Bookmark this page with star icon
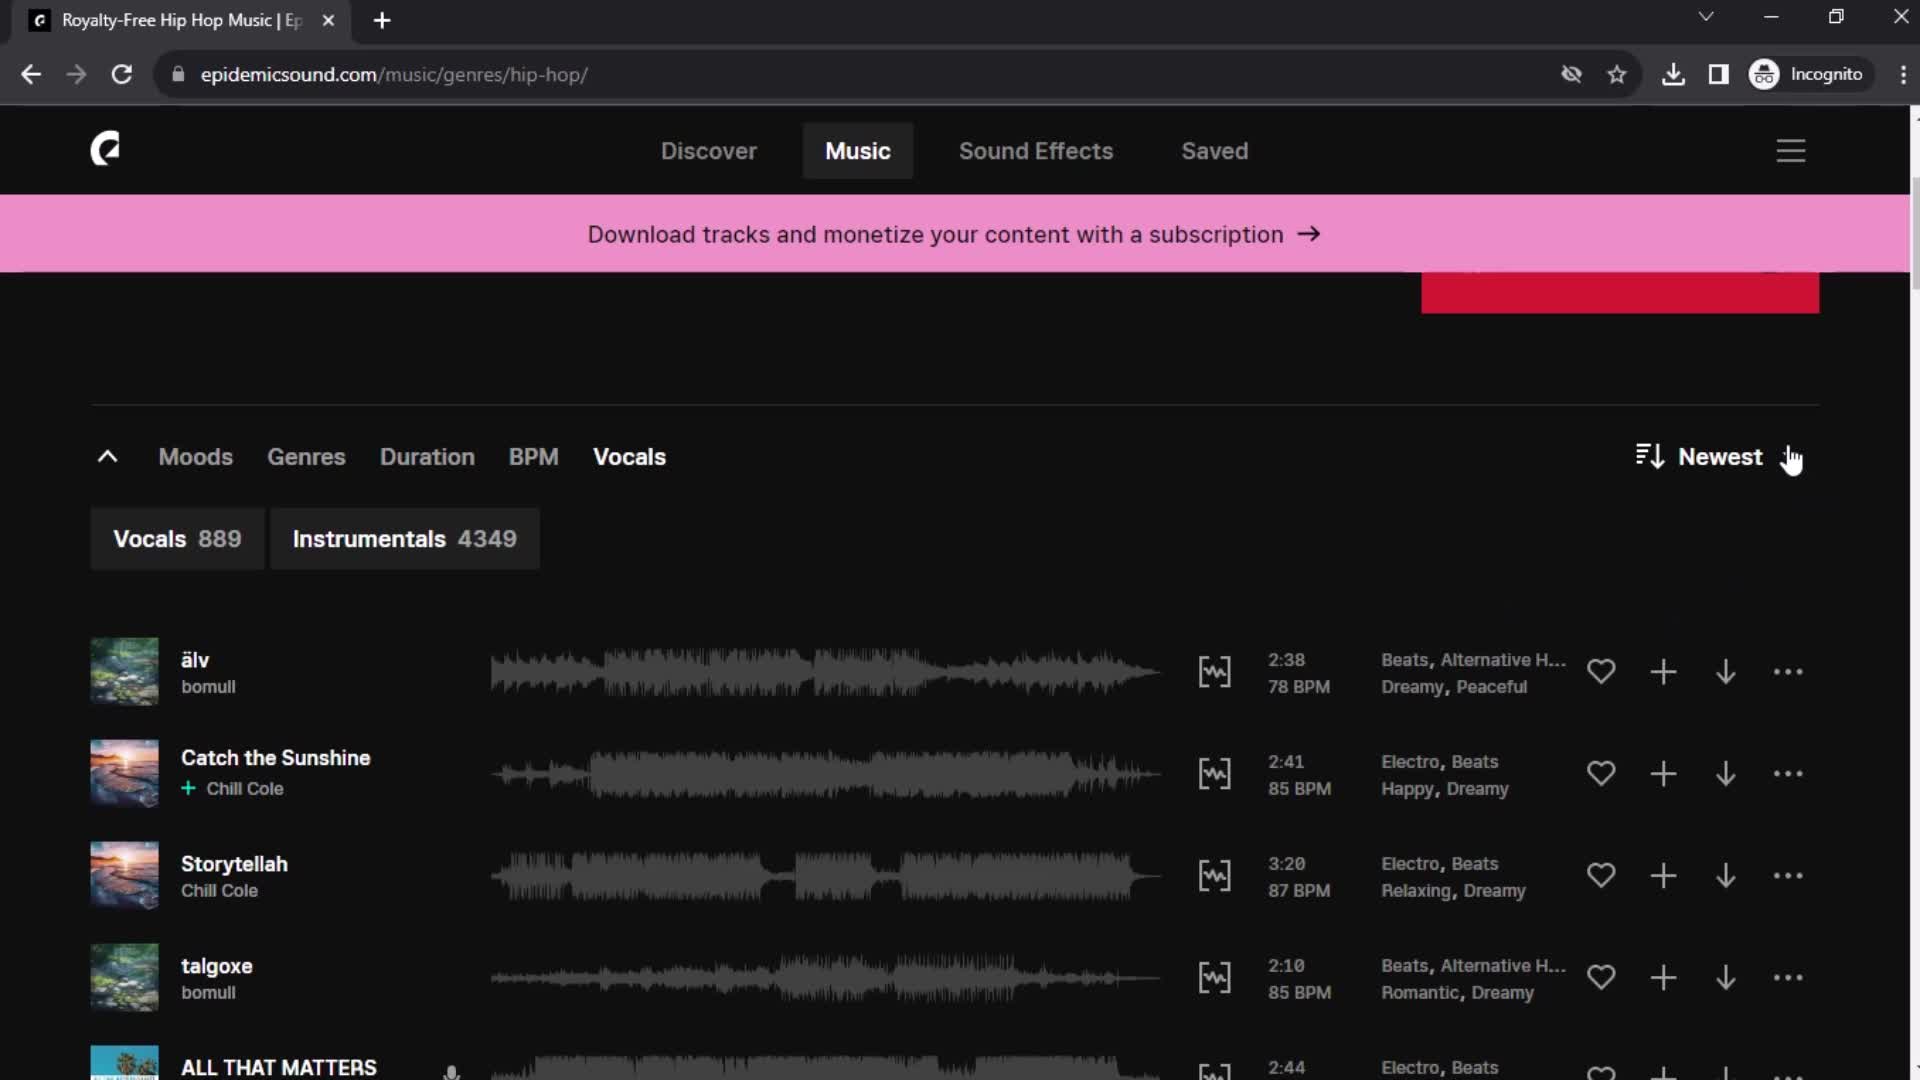The height and width of the screenshot is (1080, 1920). (1616, 75)
